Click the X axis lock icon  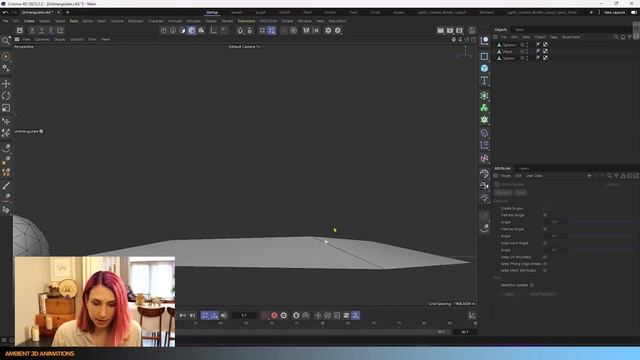(32, 31)
